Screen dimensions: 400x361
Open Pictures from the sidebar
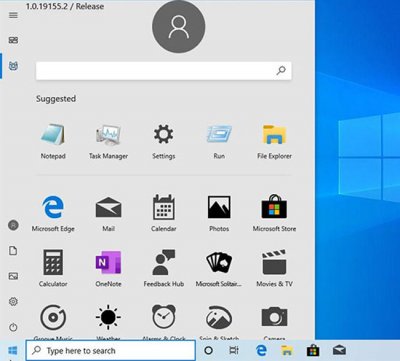click(x=13, y=276)
